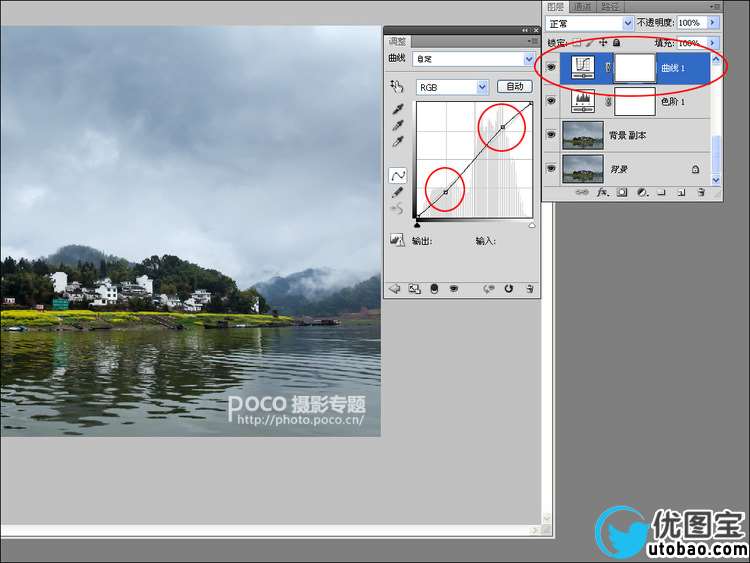
Task: Create a new layer group
Action: click(662, 192)
